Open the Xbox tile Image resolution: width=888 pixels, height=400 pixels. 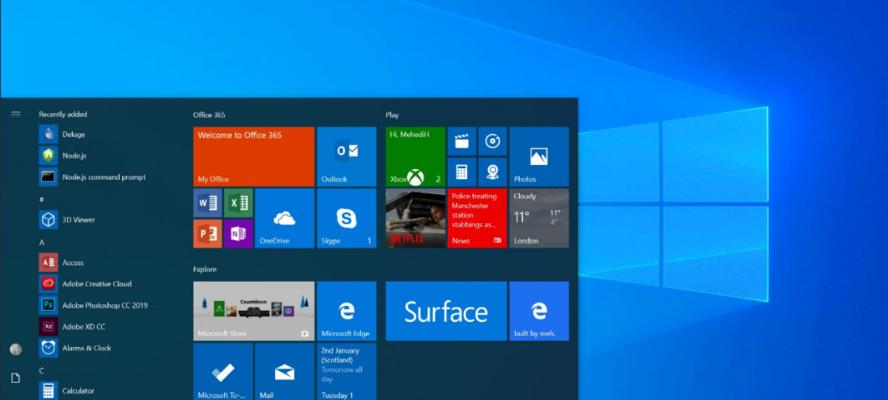pyautogui.click(x=415, y=156)
